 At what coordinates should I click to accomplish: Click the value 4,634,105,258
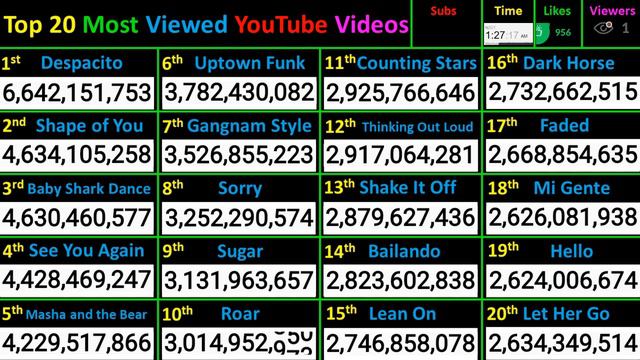(x=77, y=156)
